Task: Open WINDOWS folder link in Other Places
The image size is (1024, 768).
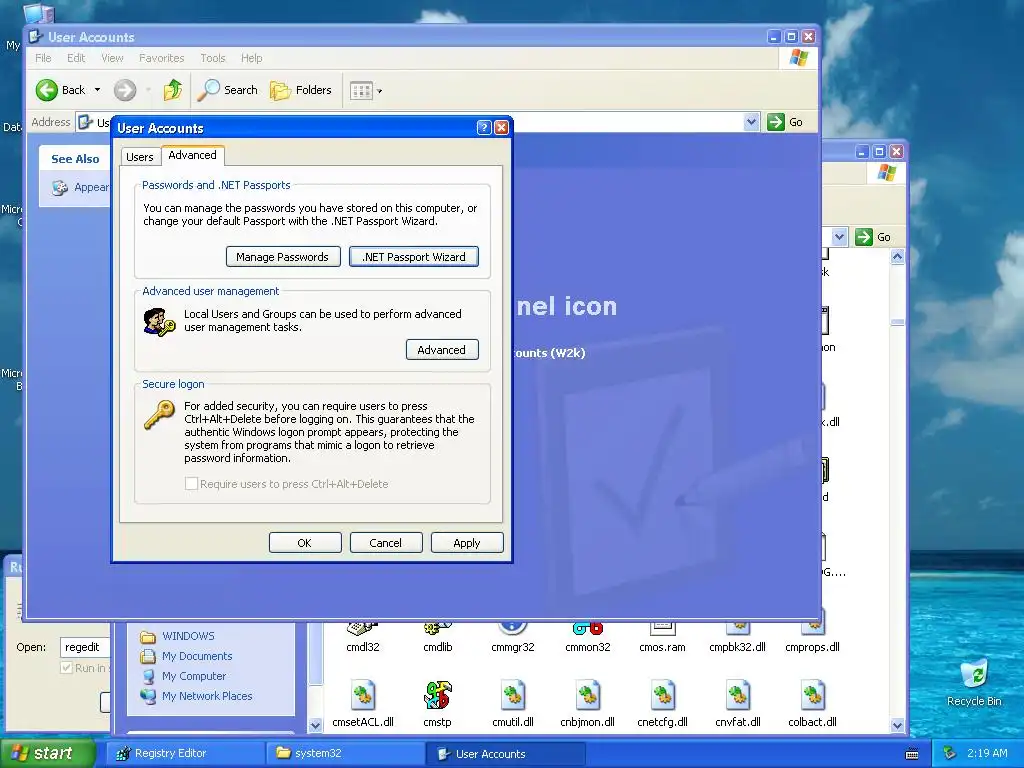Action: point(188,636)
